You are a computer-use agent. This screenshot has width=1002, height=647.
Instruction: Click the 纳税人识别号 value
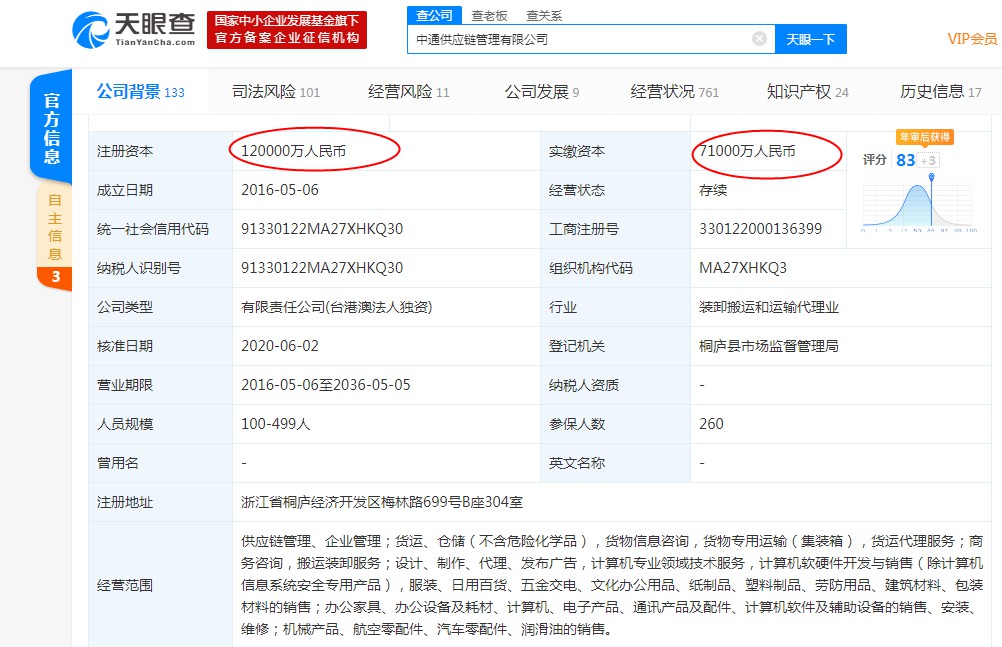tap(321, 268)
